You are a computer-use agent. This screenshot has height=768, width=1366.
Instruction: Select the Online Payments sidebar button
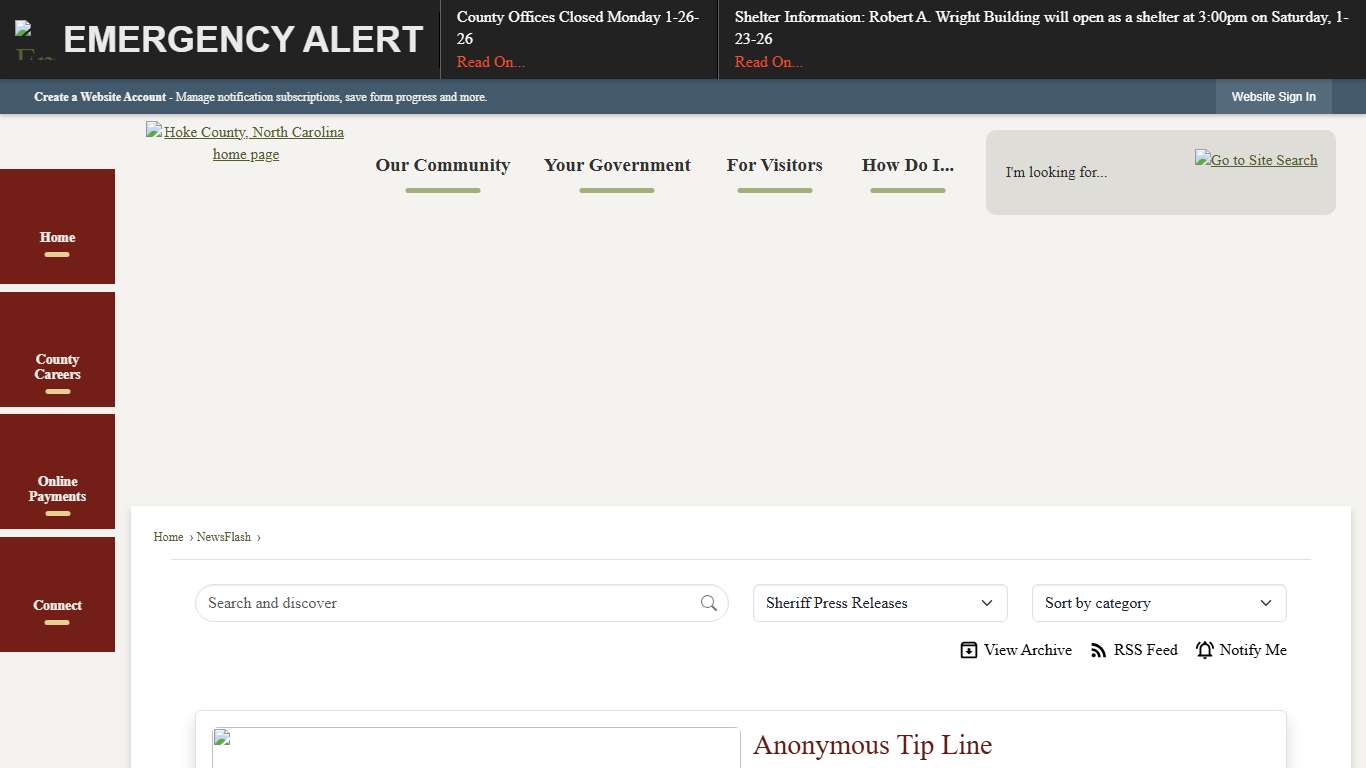pos(57,489)
